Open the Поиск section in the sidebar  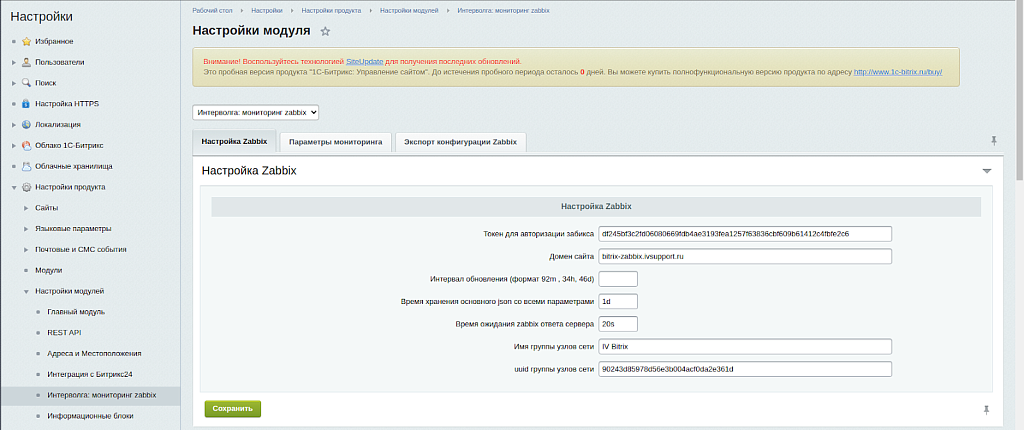coord(45,83)
